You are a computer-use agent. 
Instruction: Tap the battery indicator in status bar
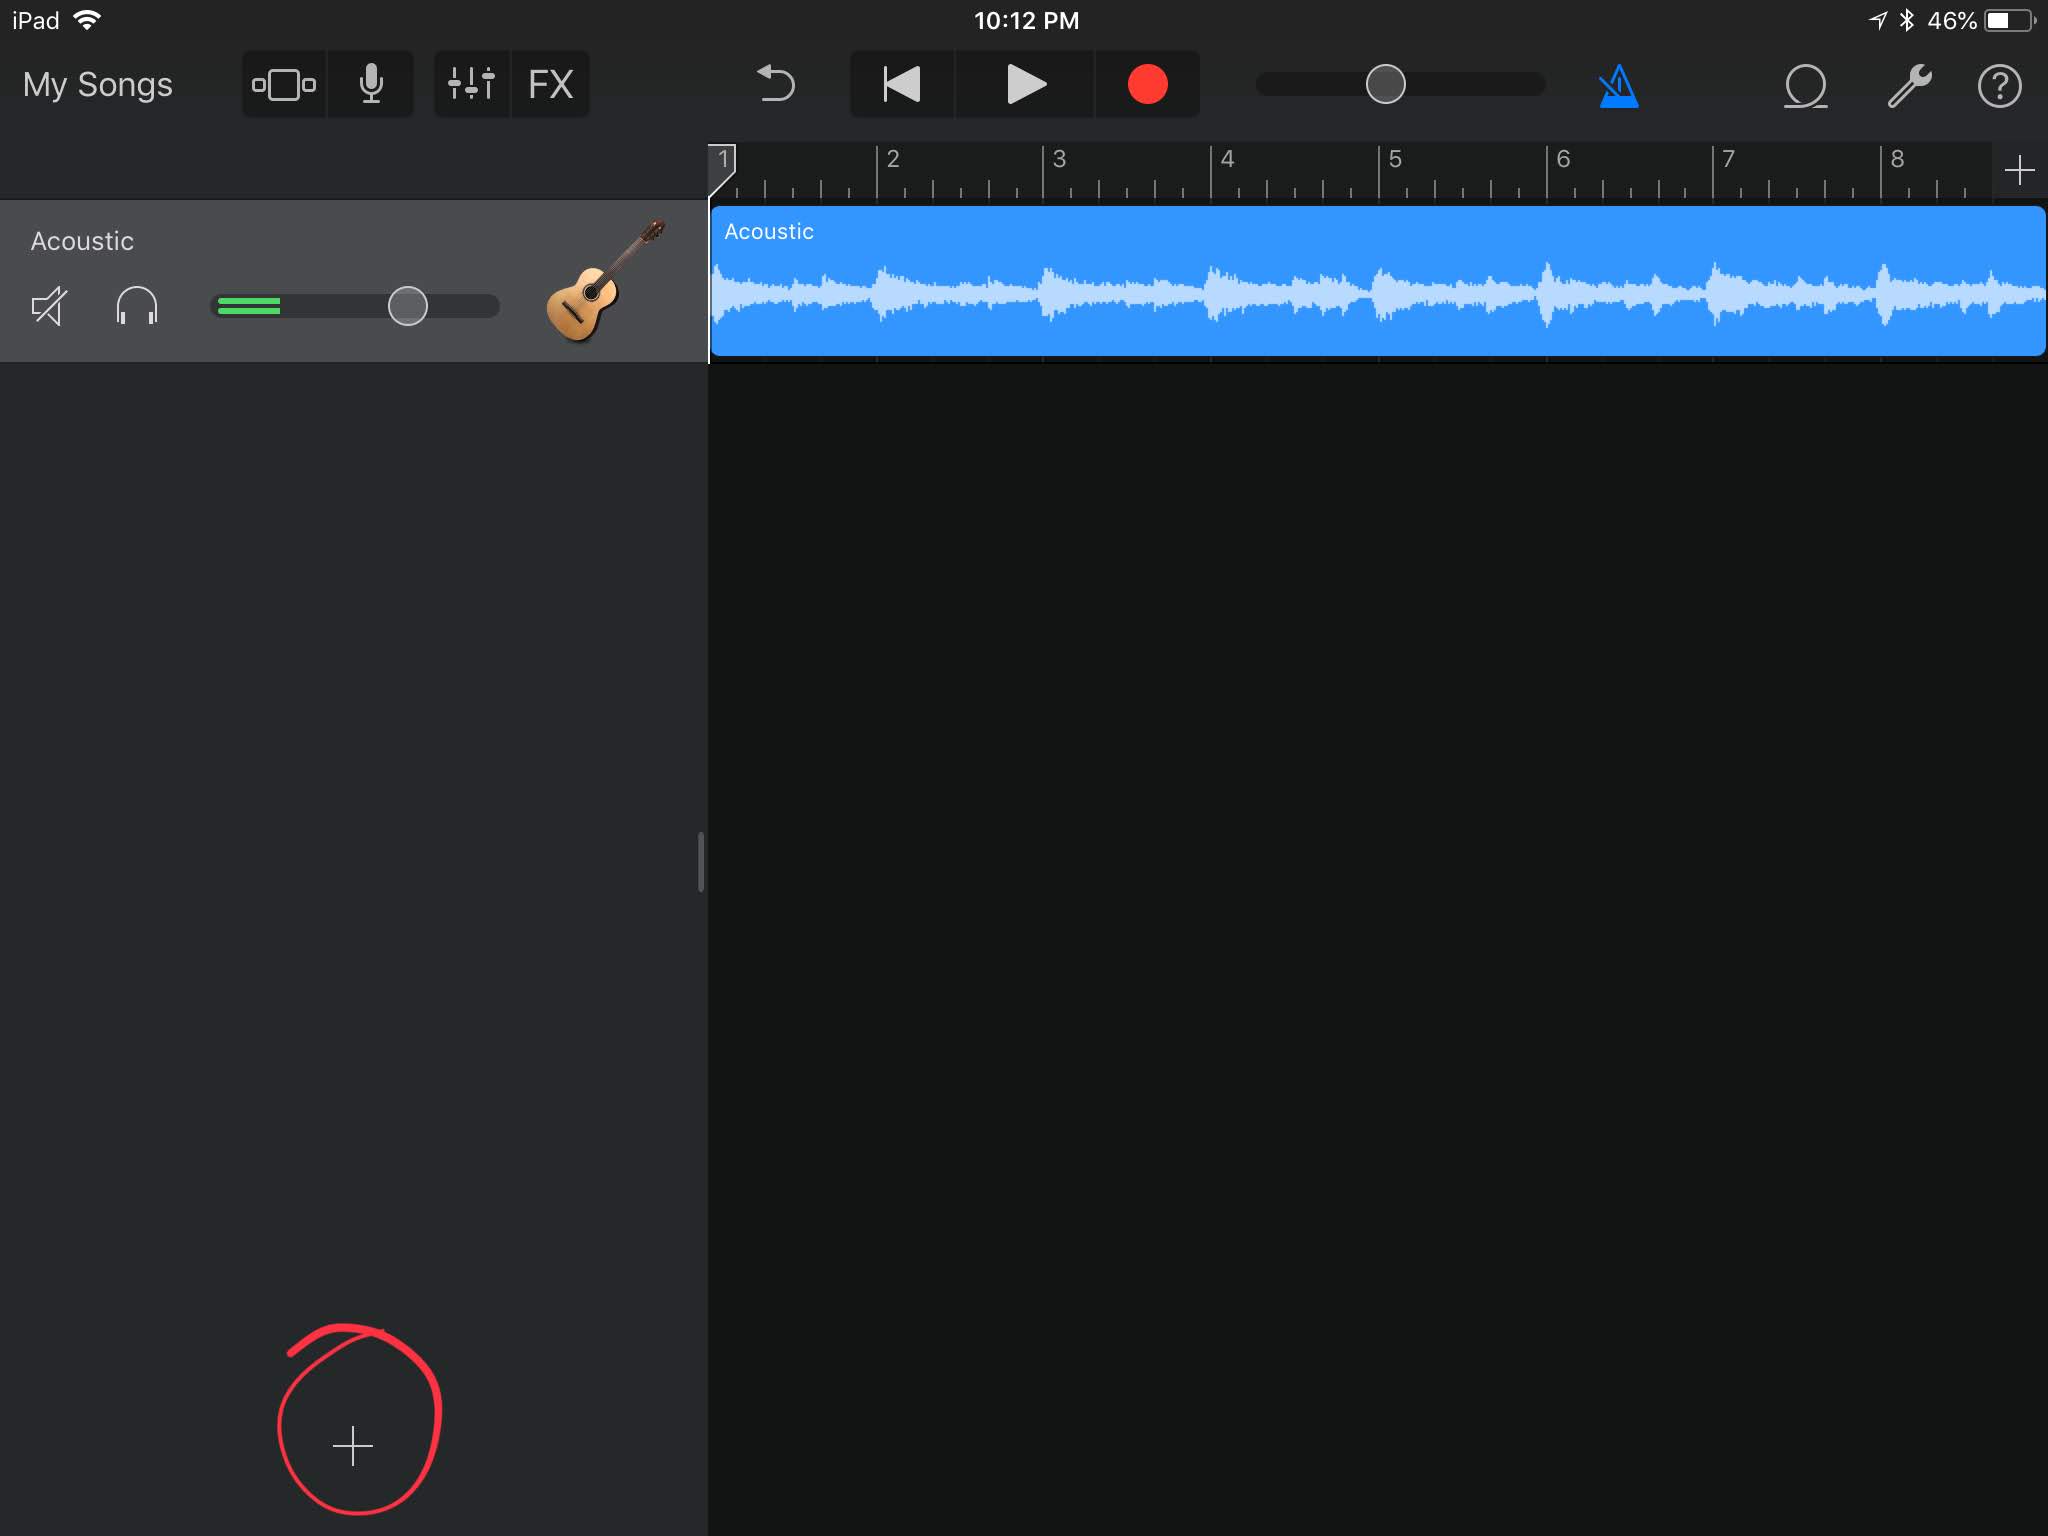(x=2010, y=21)
